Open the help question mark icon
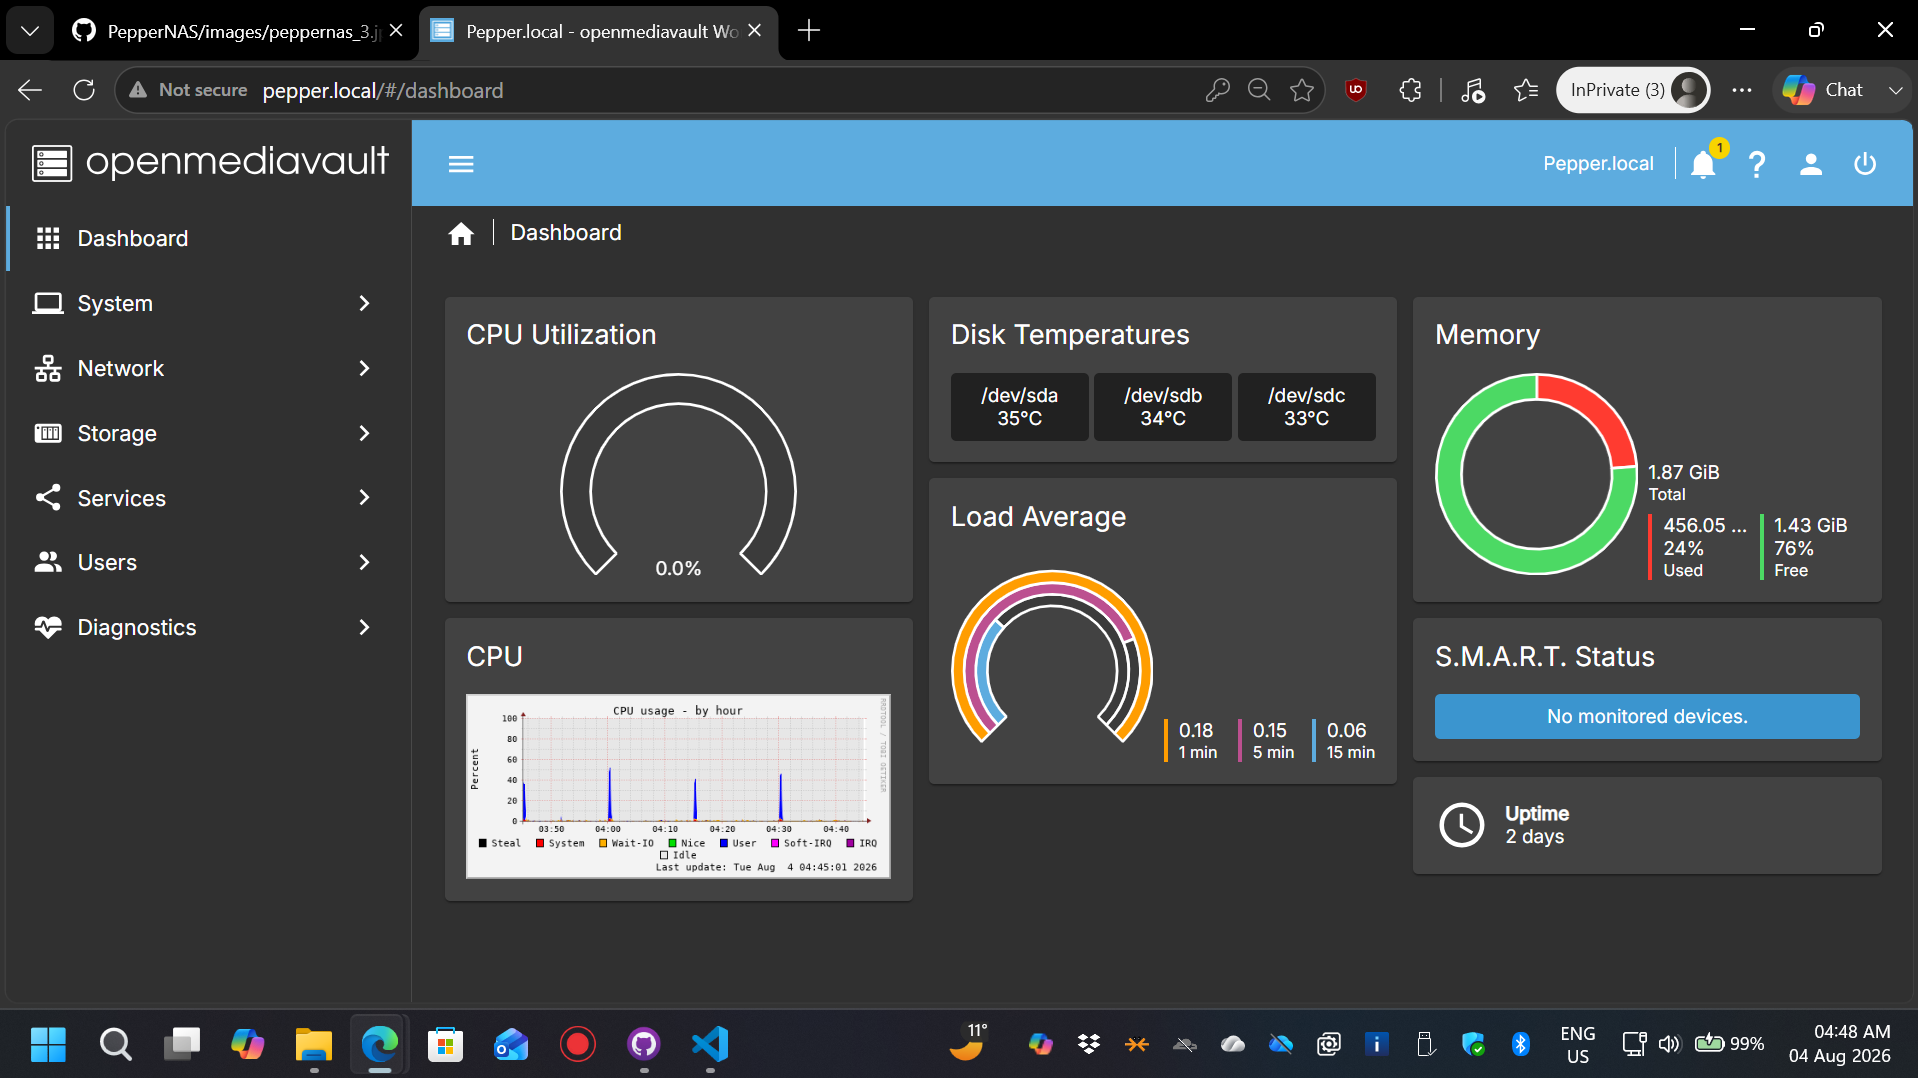The width and height of the screenshot is (1918, 1078). (1757, 164)
